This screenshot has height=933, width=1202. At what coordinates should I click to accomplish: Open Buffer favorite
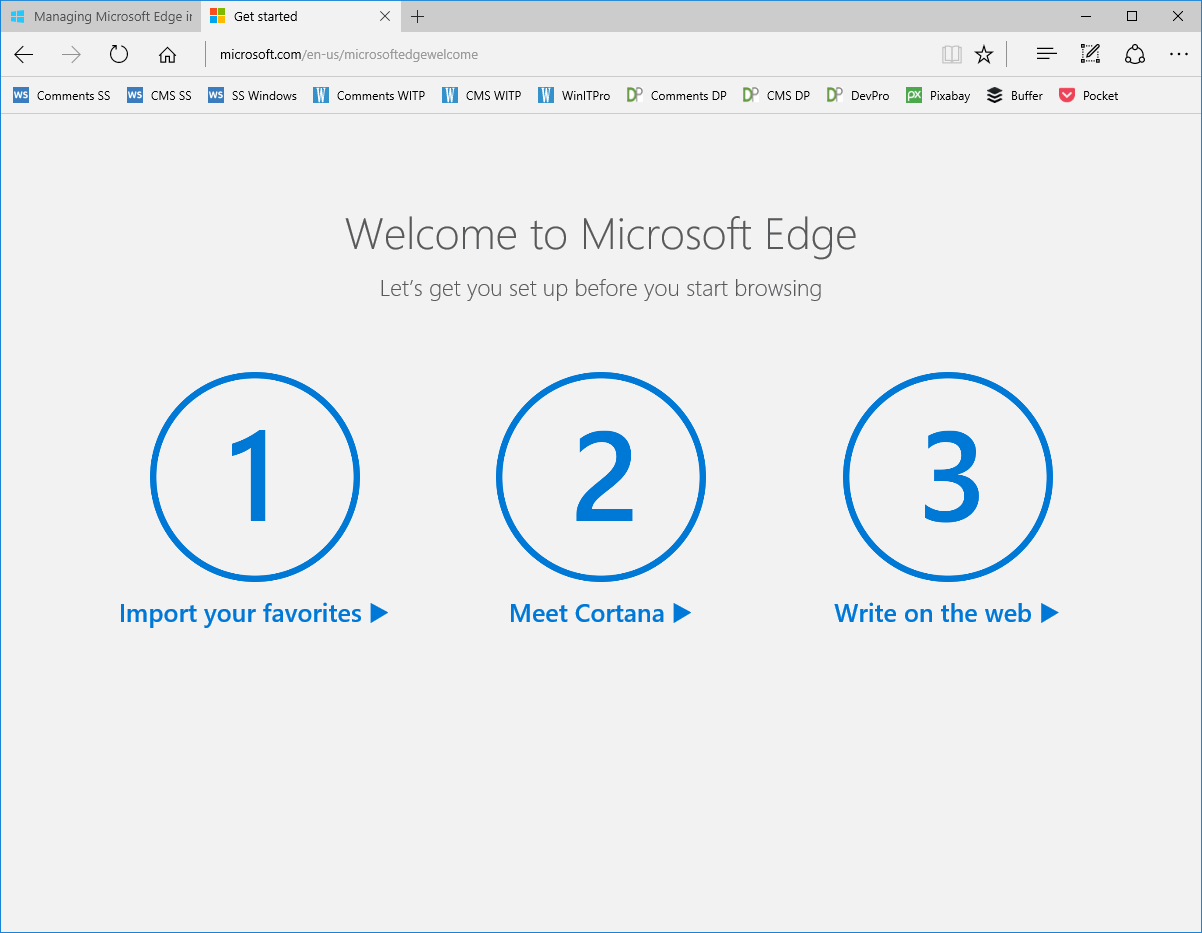pos(1014,96)
